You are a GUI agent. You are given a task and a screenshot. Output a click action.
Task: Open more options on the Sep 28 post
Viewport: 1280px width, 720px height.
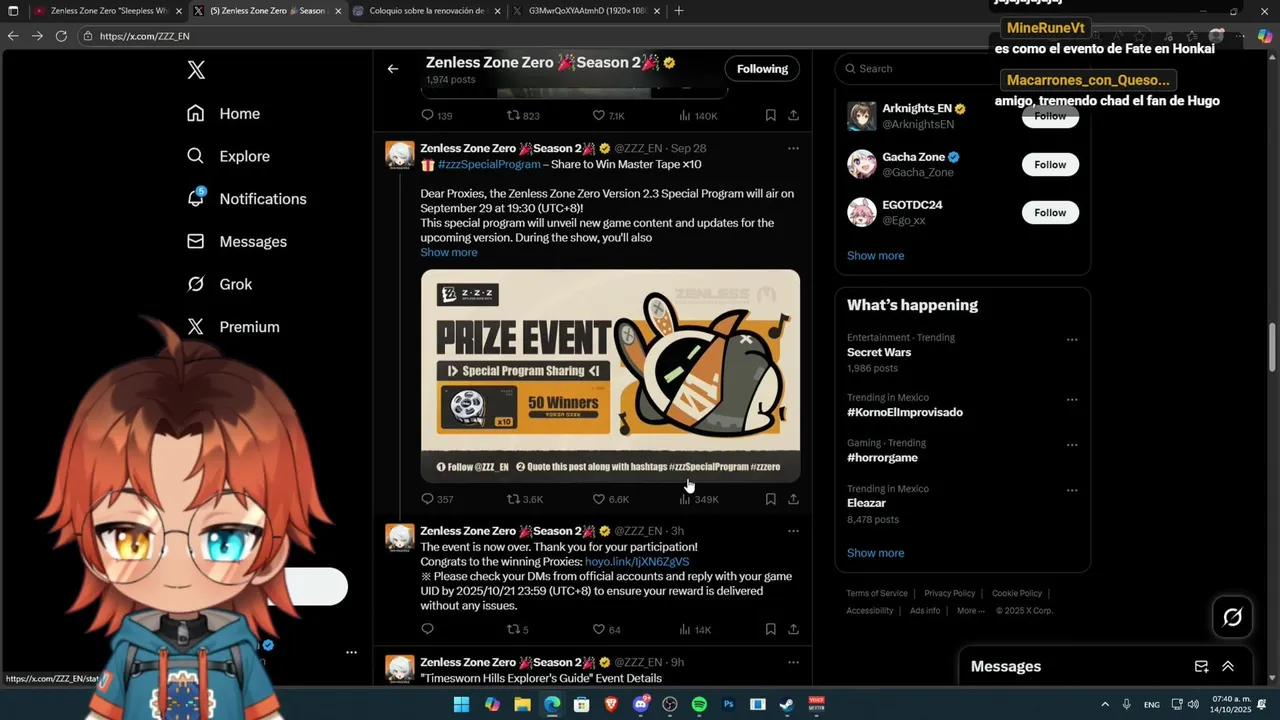pos(793,148)
